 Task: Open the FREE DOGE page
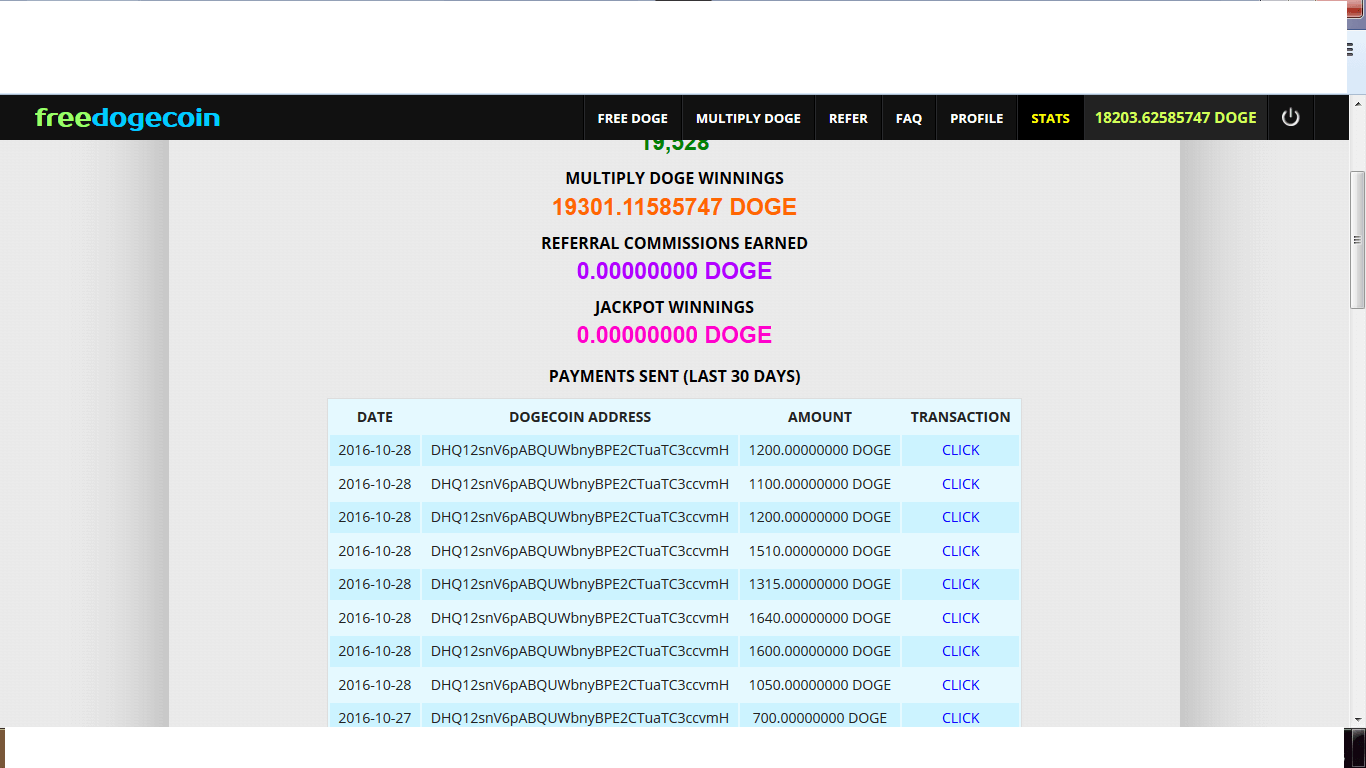coord(632,118)
